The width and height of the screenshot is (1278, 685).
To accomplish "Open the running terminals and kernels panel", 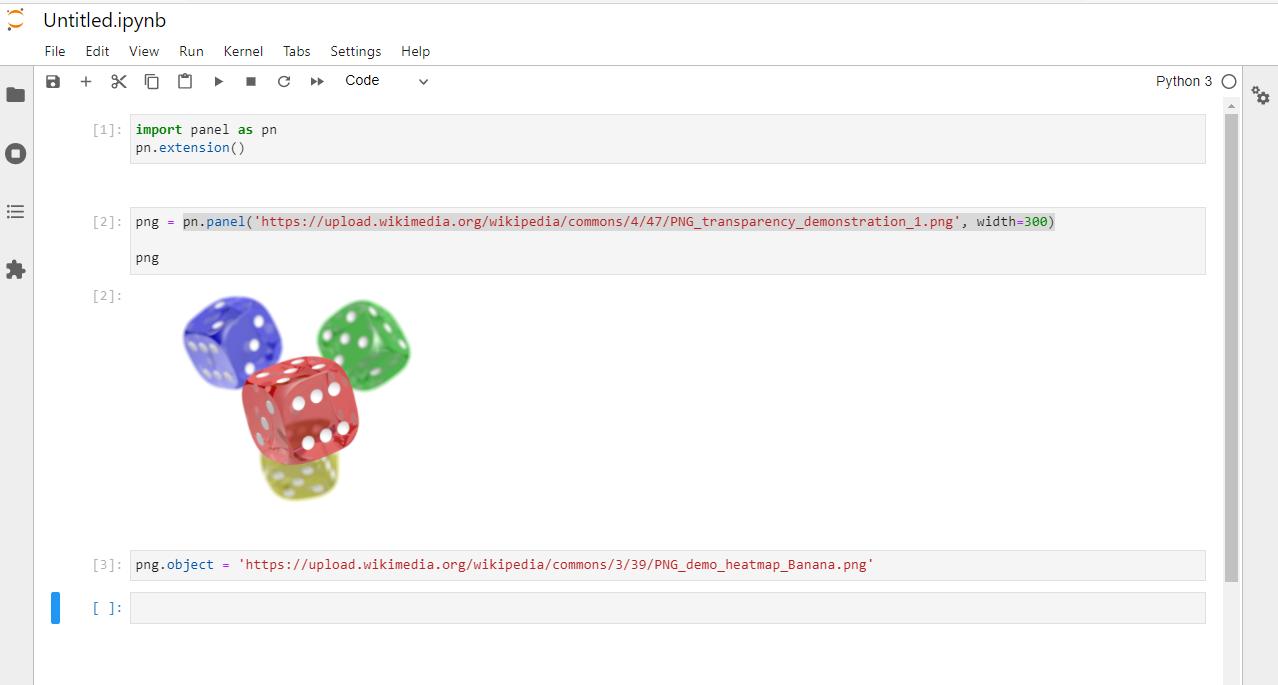I will tap(15, 153).
